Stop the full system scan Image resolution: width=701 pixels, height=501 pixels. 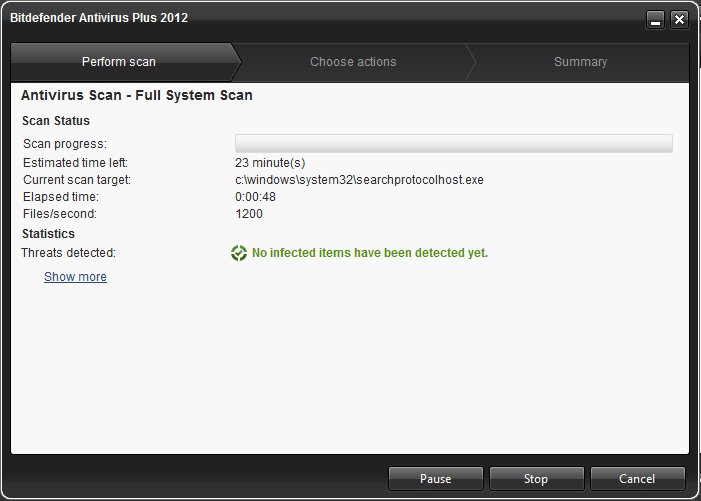tap(536, 479)
